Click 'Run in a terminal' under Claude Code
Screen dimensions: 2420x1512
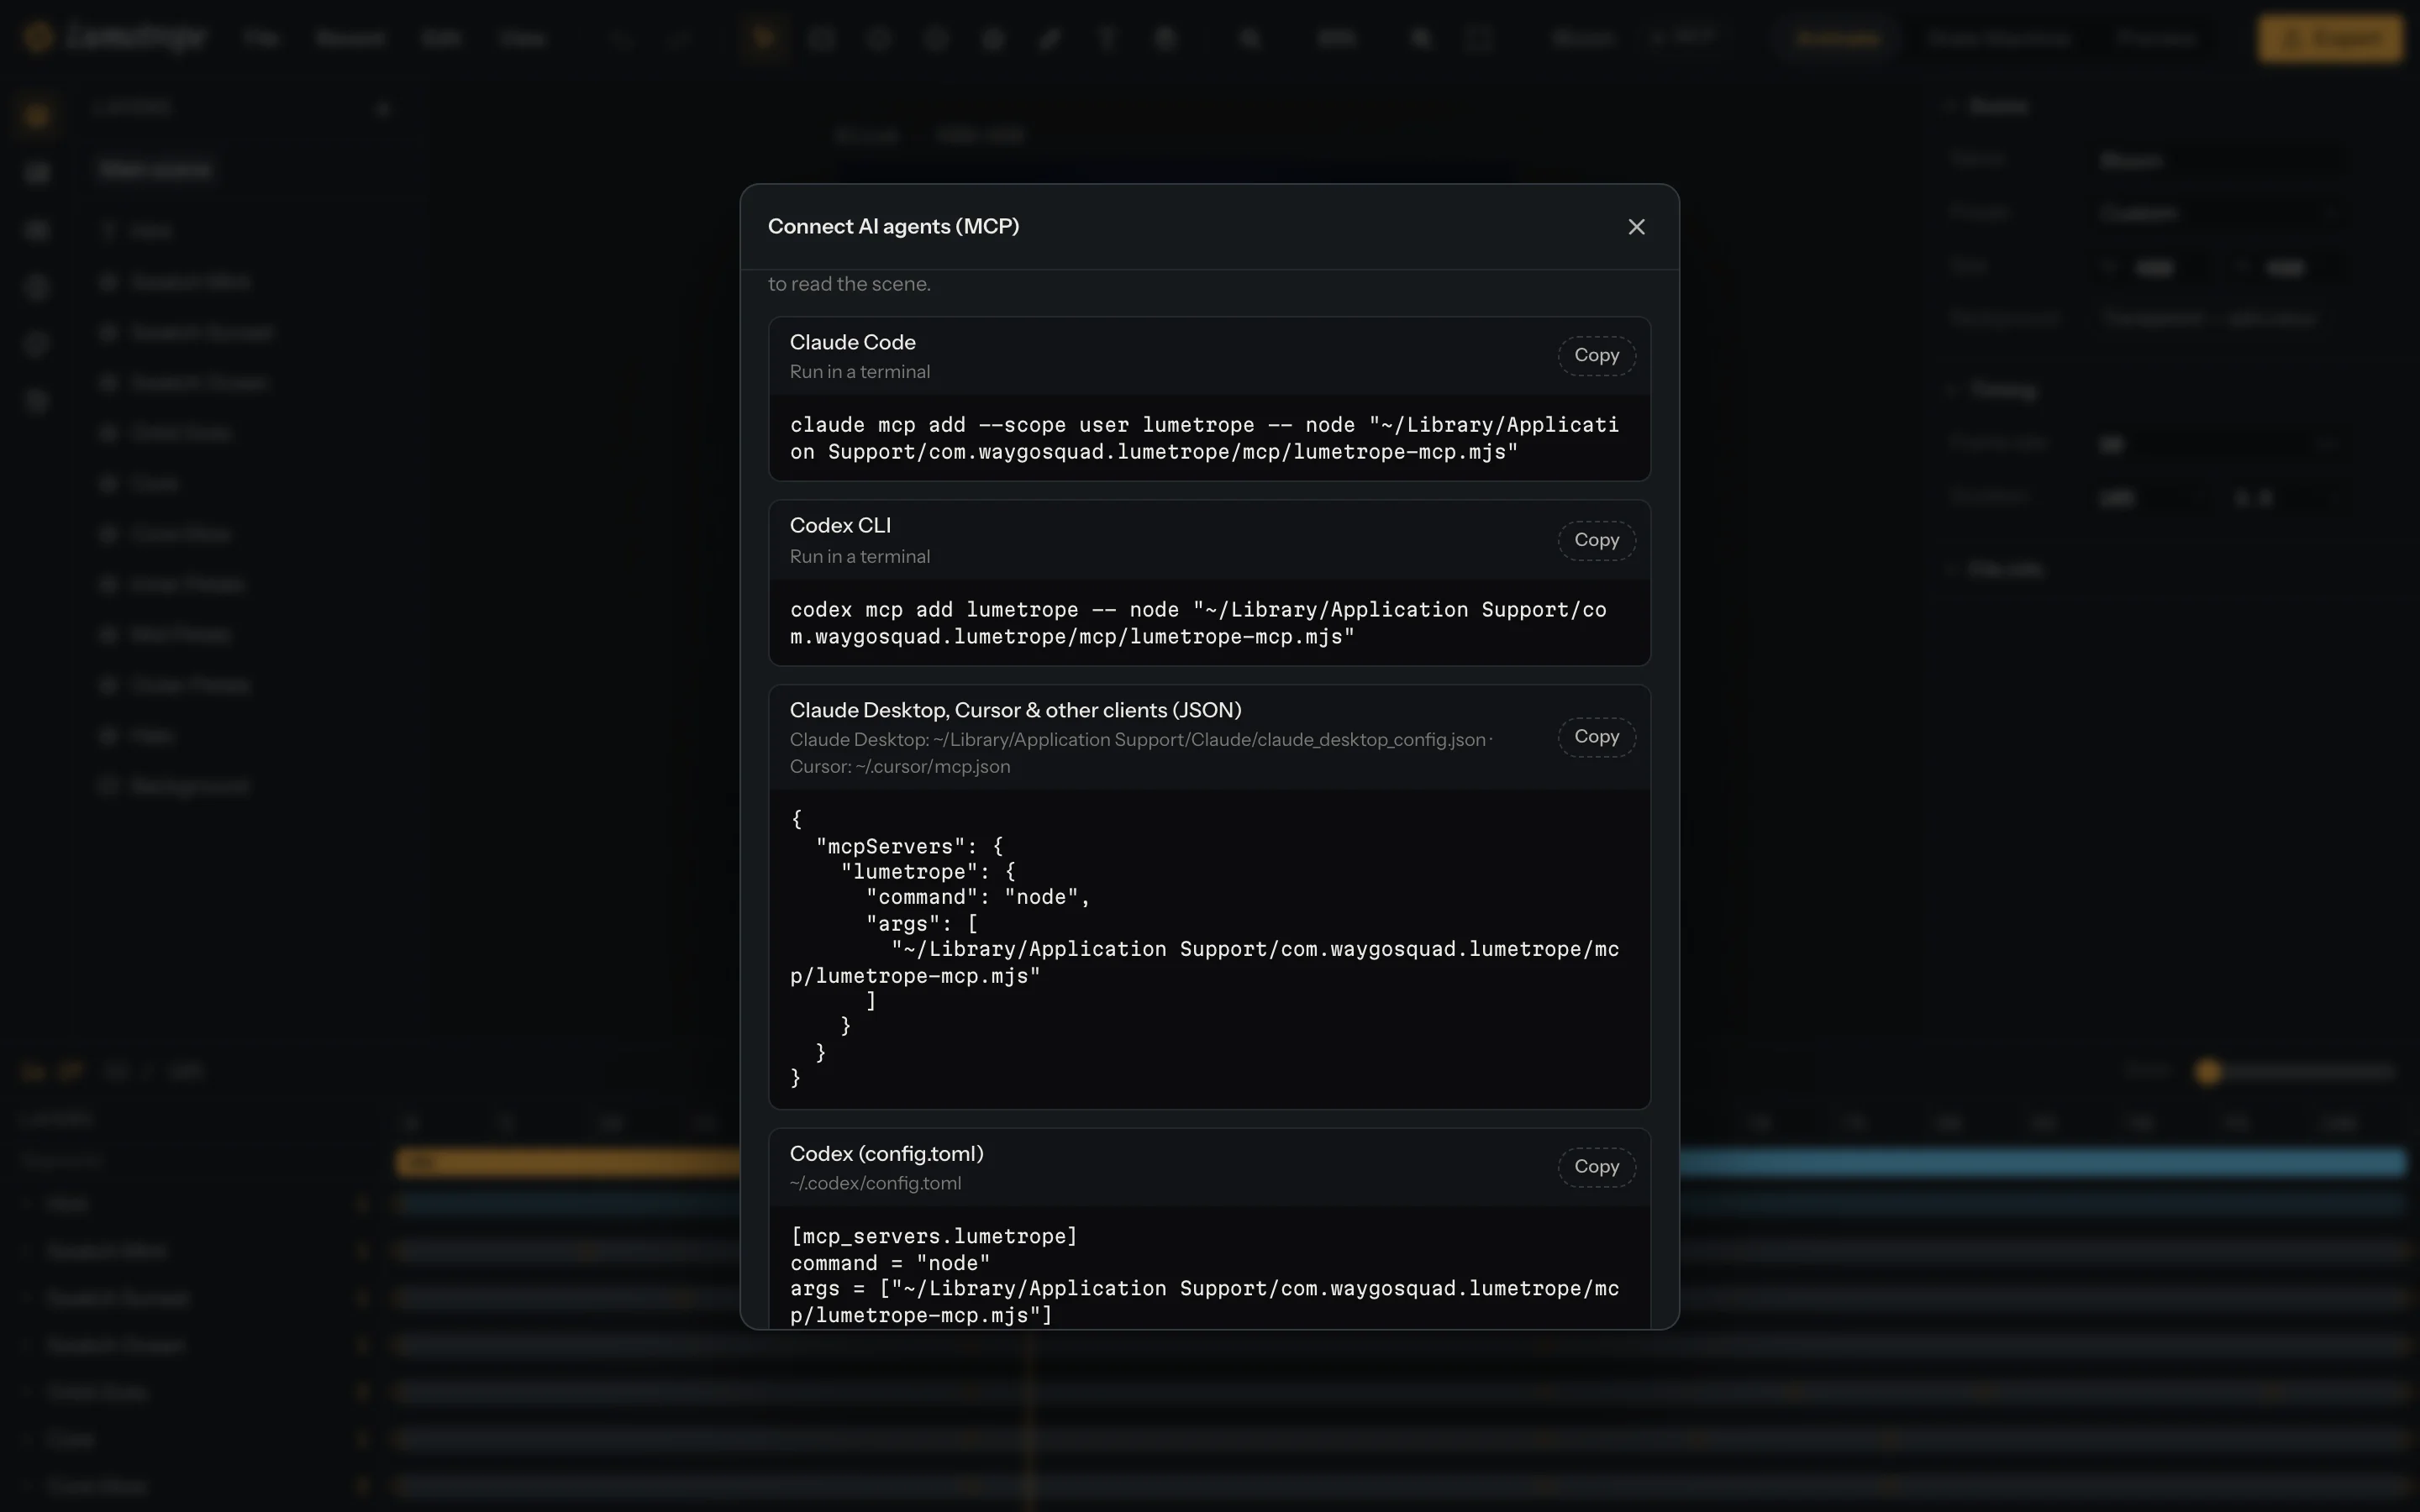tap(860, 372)
